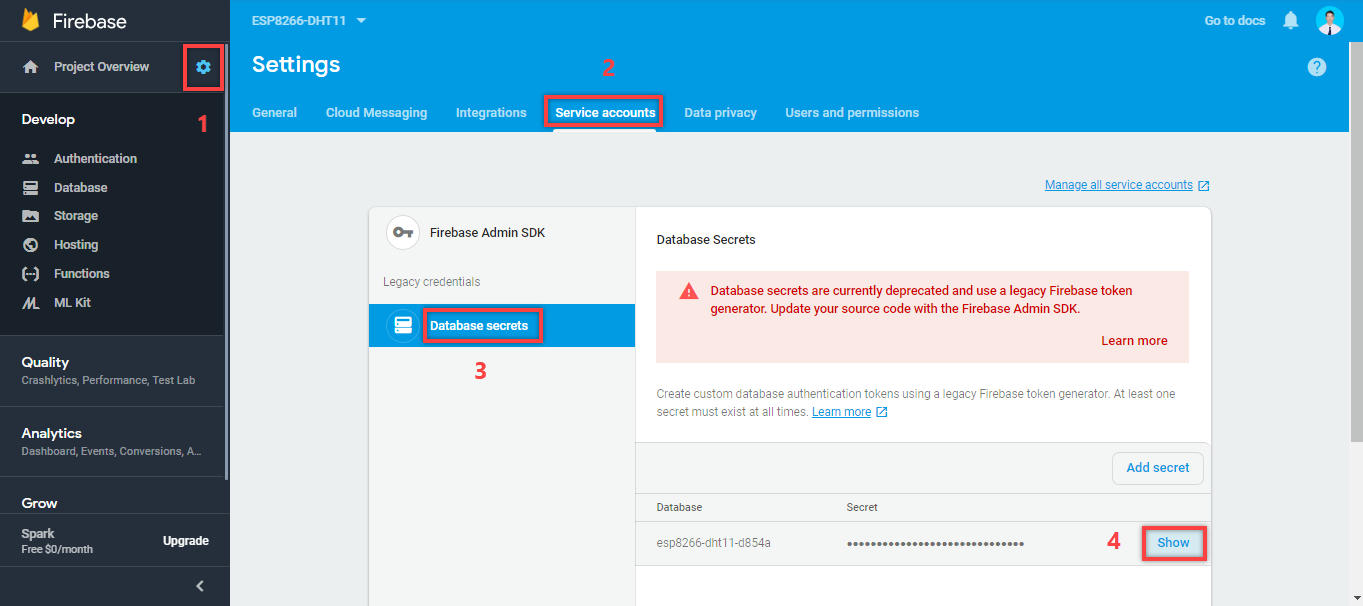
Task: Open the user account avatar
Action: coord(1329,20)
